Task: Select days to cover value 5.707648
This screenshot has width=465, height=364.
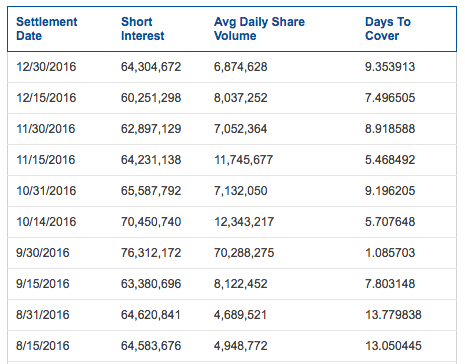Action: pyautogui.click(x=390, y=222)
